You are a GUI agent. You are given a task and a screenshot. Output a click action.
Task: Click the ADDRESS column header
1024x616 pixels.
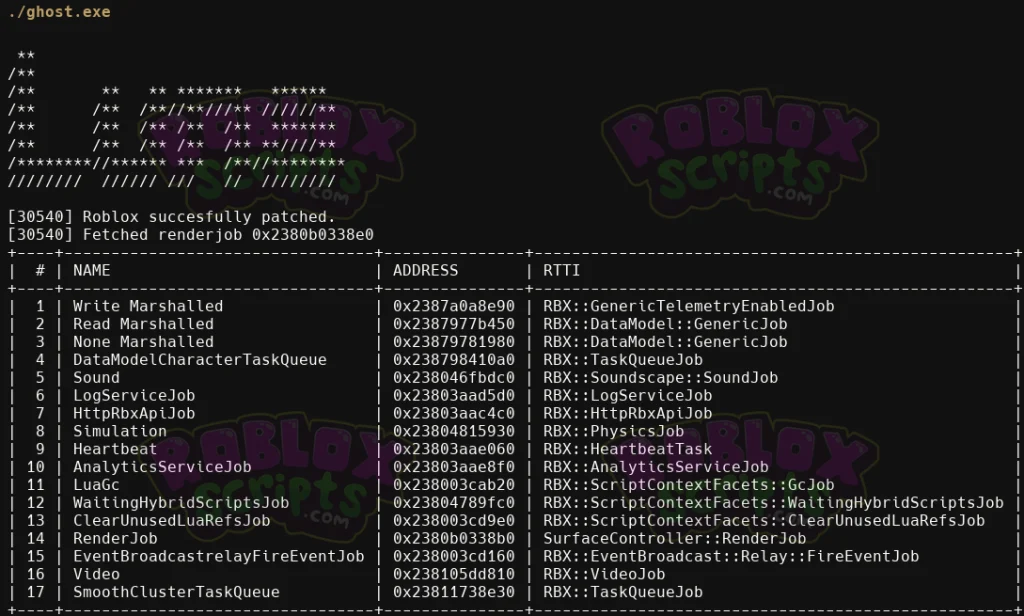pos(425,270)
